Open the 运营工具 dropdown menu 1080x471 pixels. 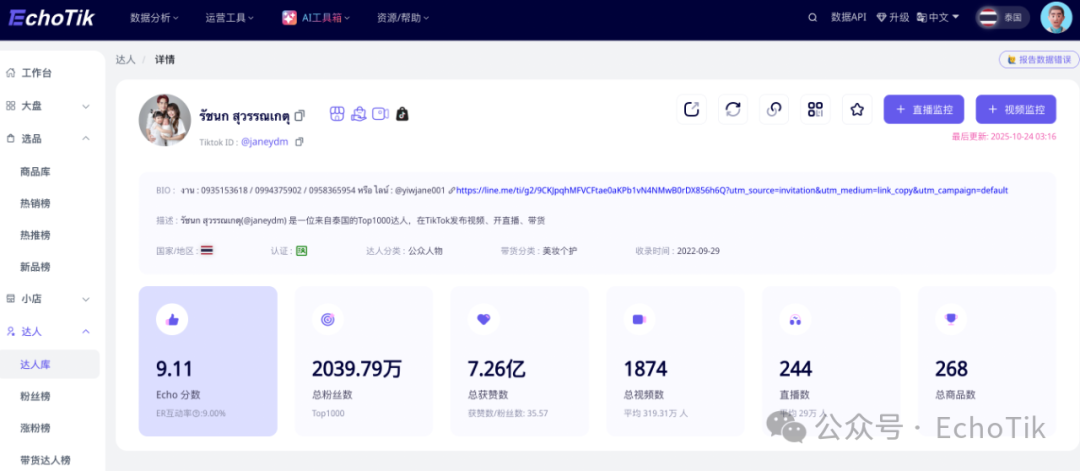[229, 17]
